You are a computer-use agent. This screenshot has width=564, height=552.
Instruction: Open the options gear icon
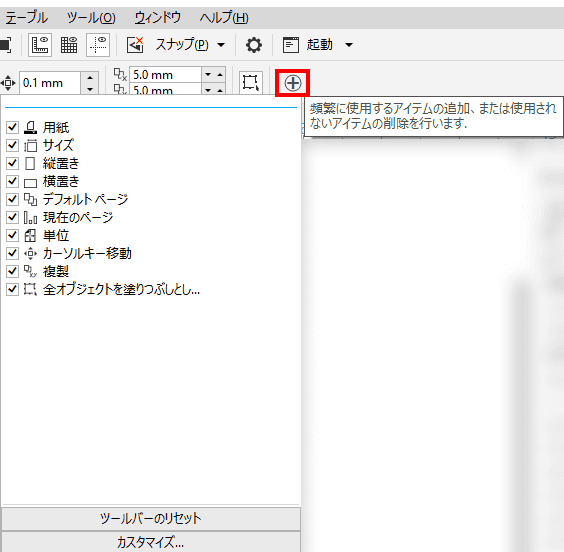coord(254,45)
